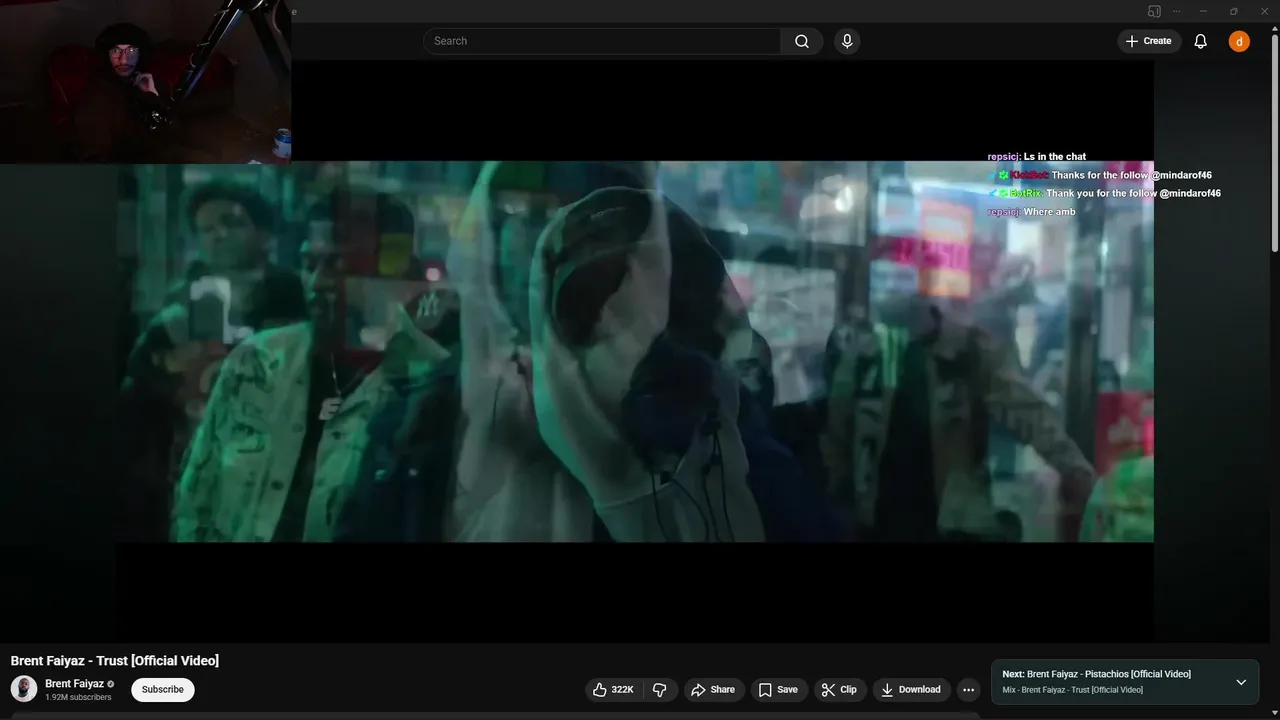
Task: Click the 1.92M subscribers text
Action: coord(78,697)
